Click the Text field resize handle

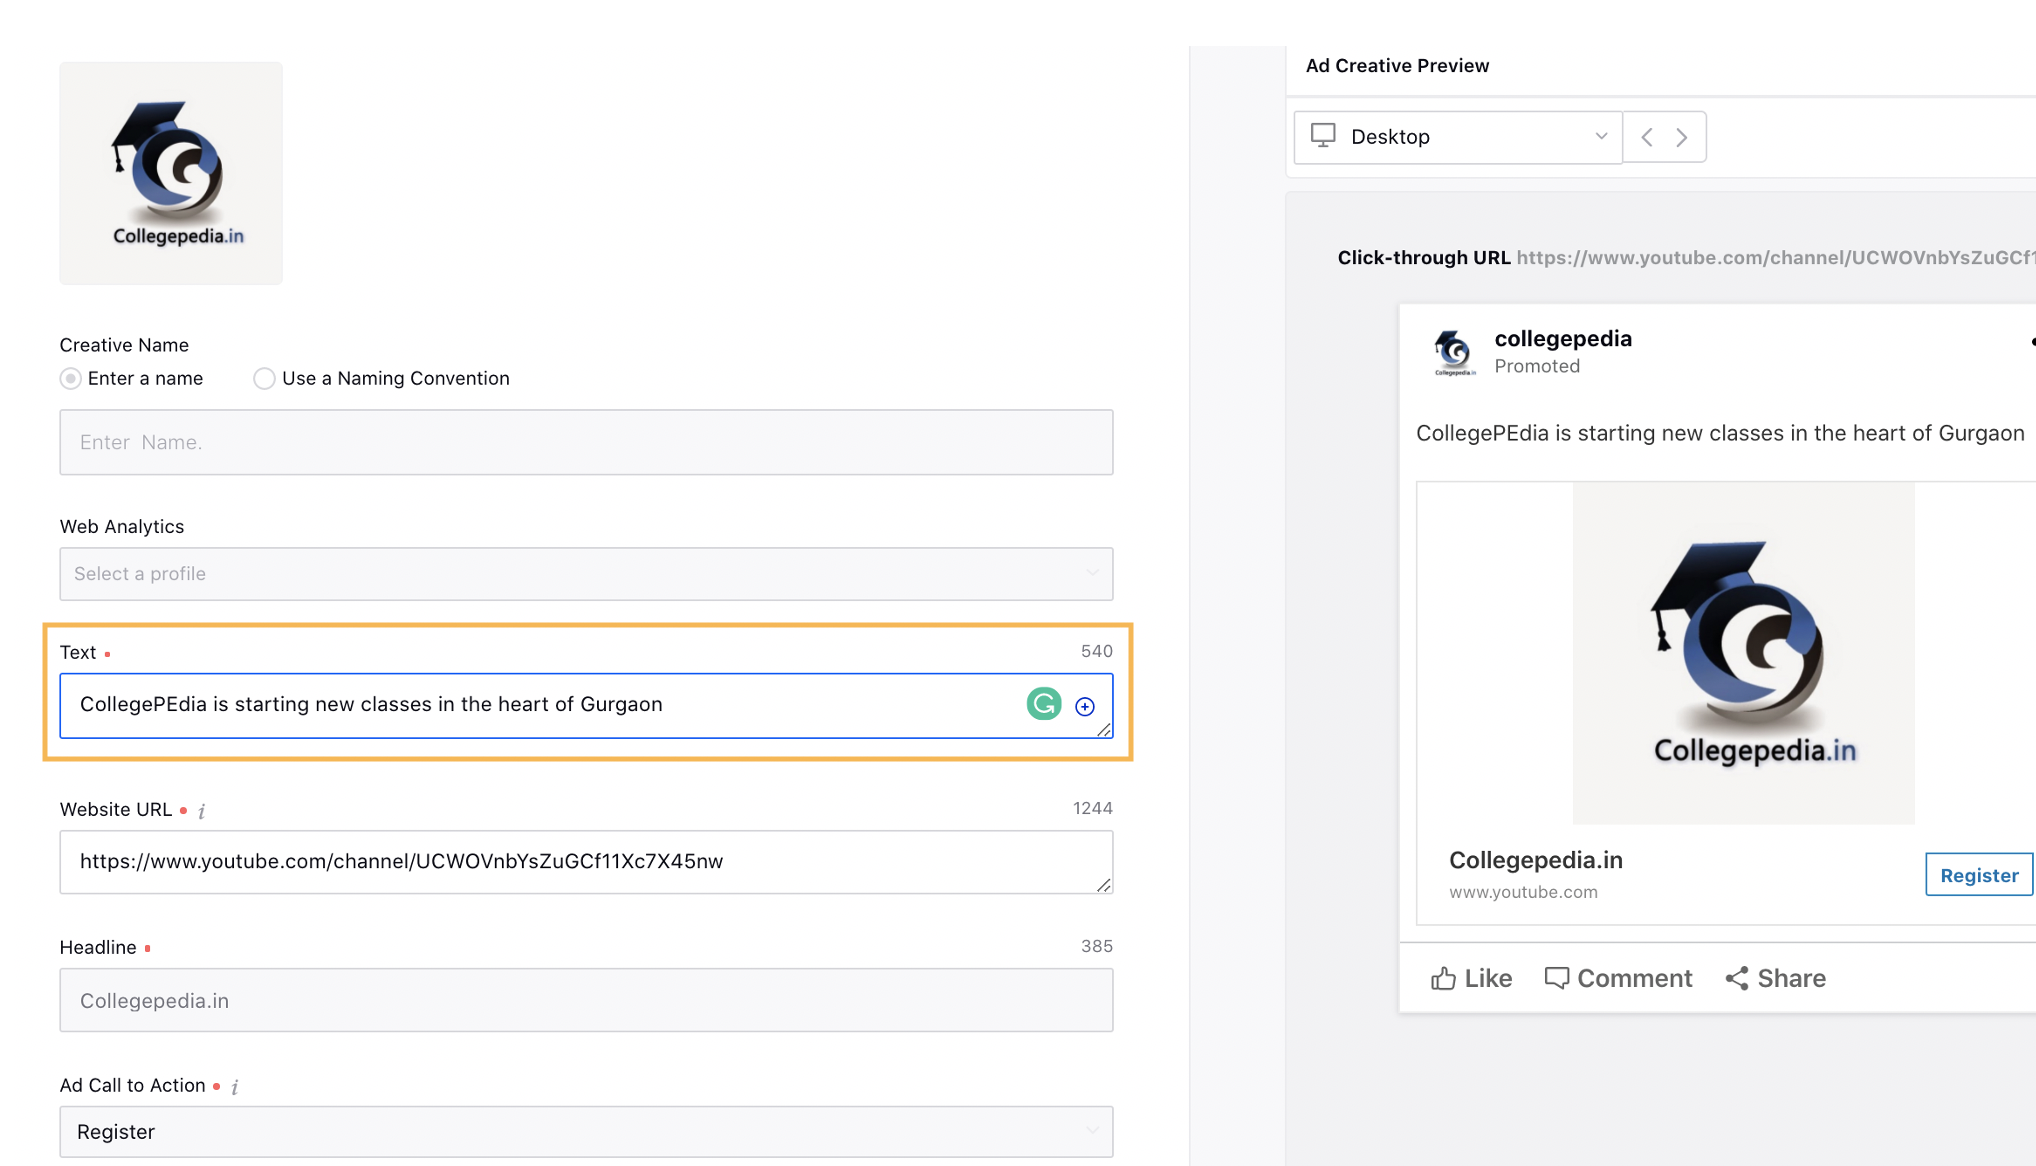pos(1104,730)
